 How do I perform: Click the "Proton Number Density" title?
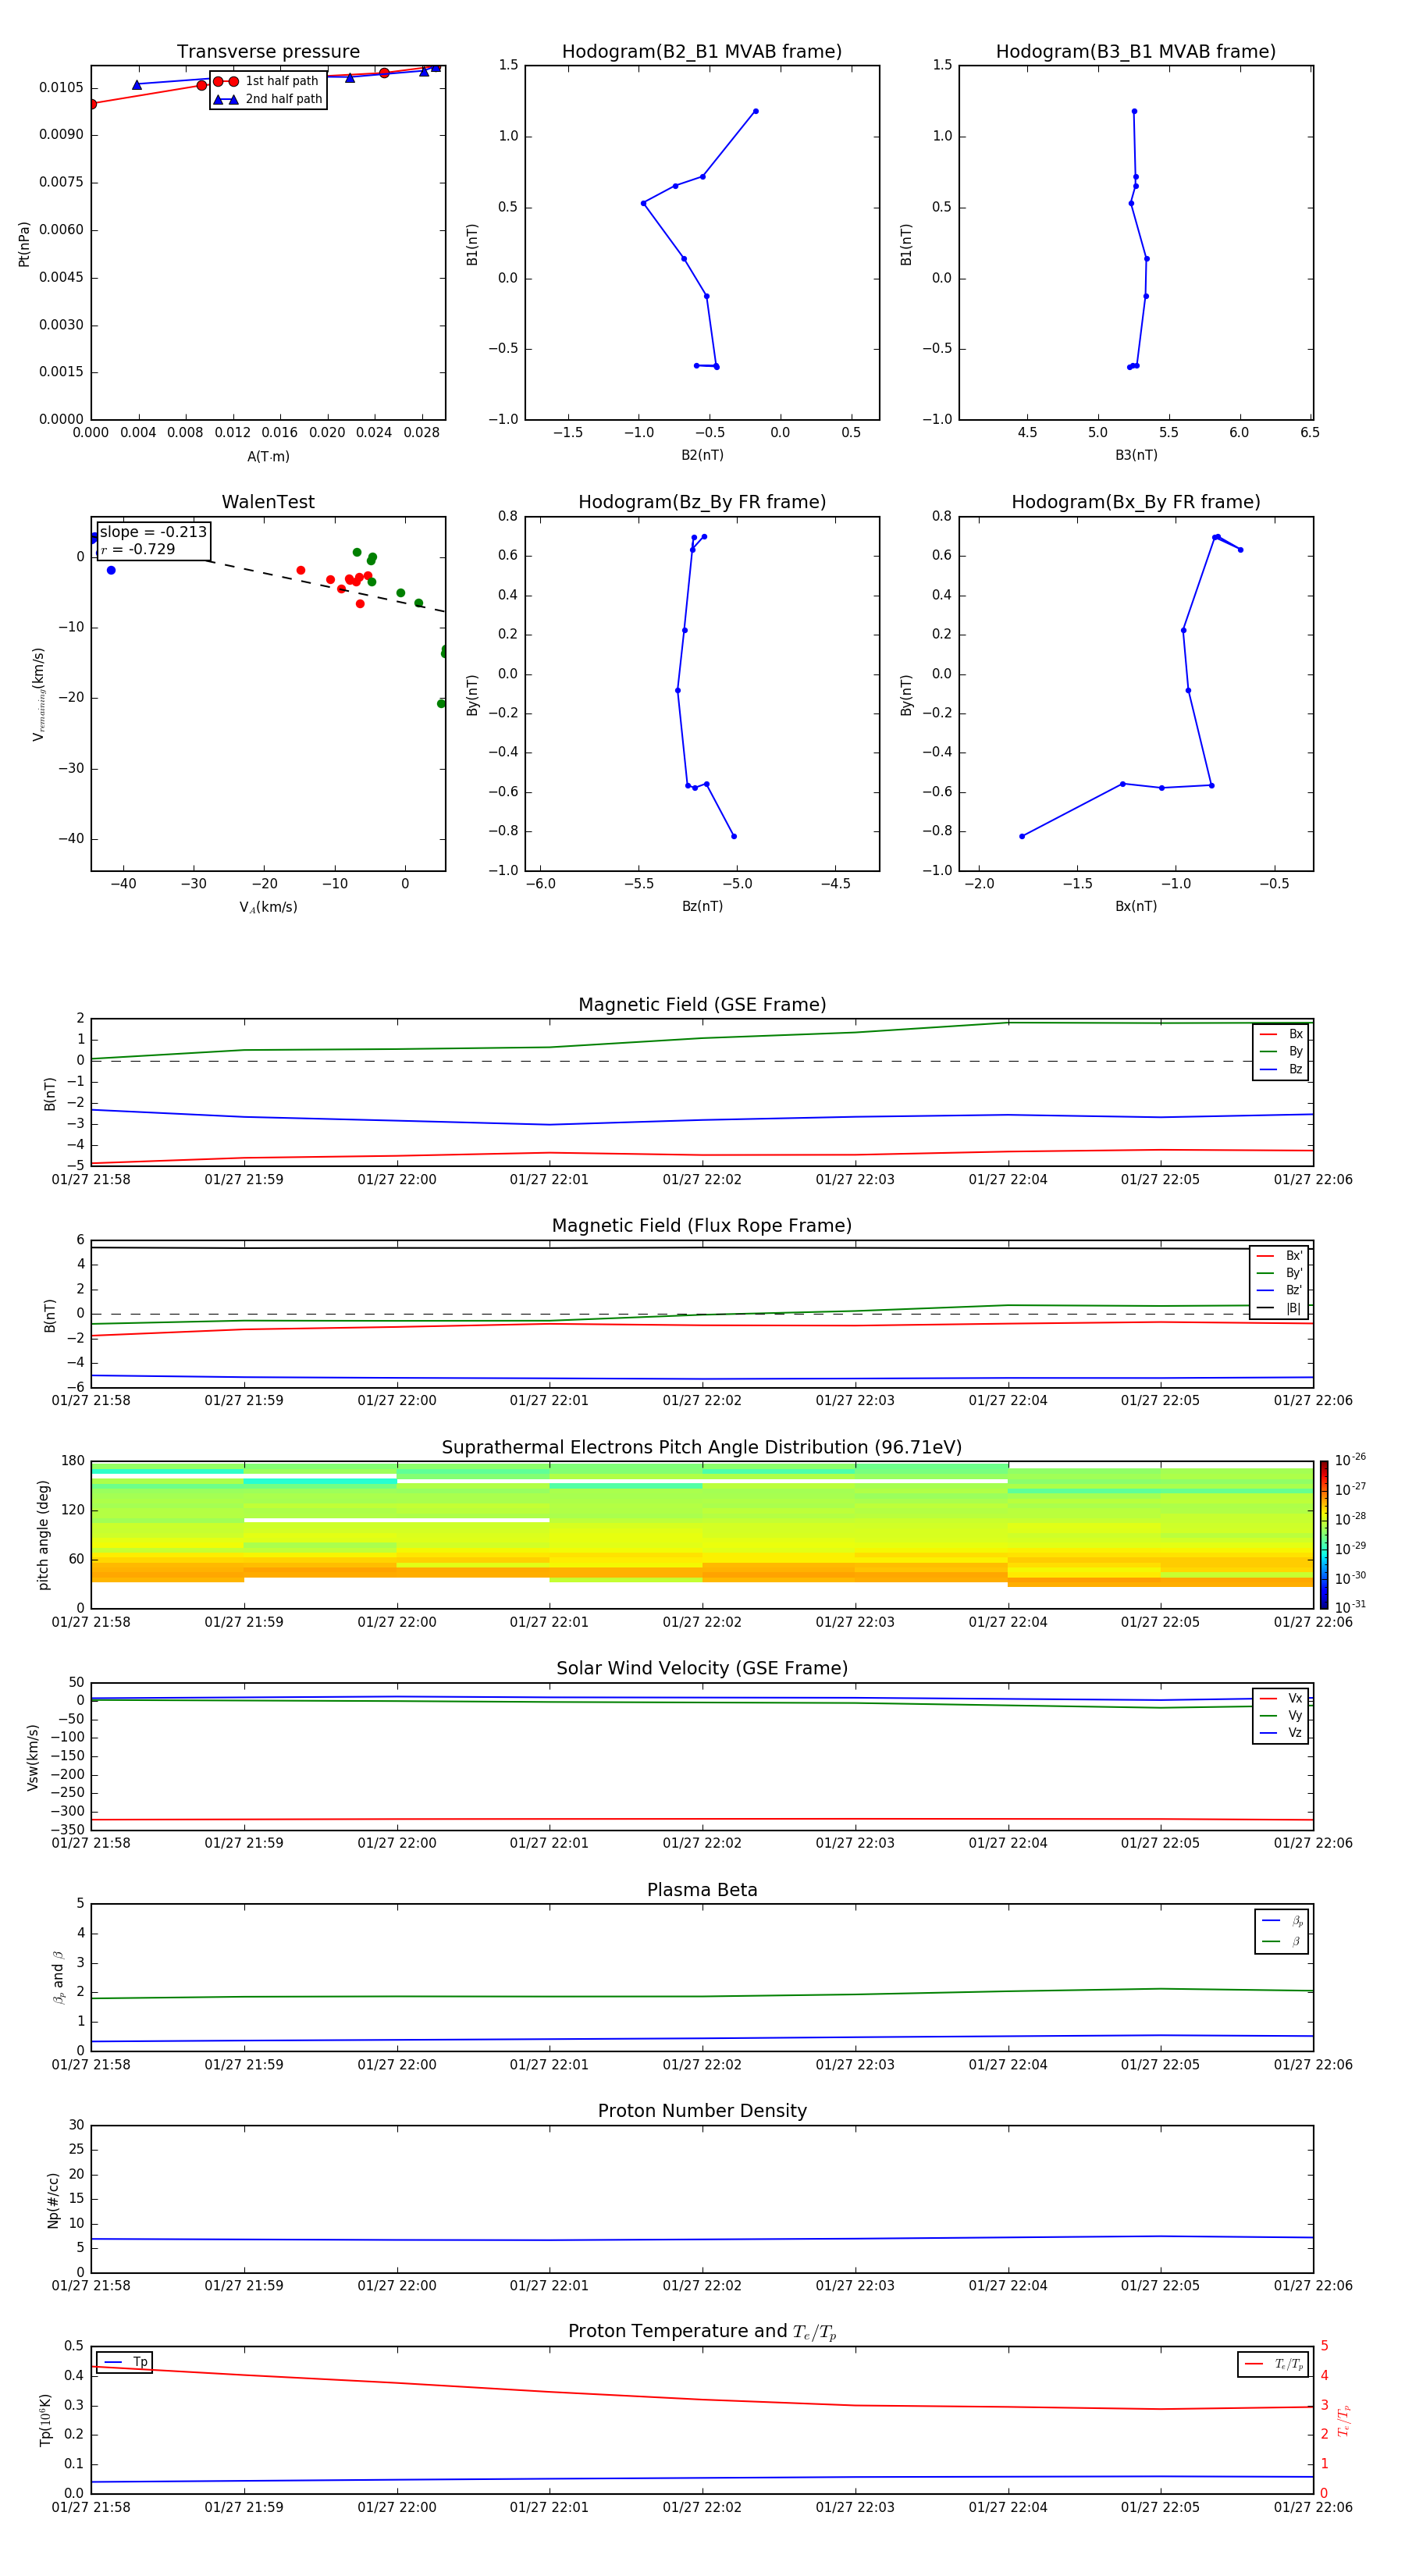(x=702, y=2111)
